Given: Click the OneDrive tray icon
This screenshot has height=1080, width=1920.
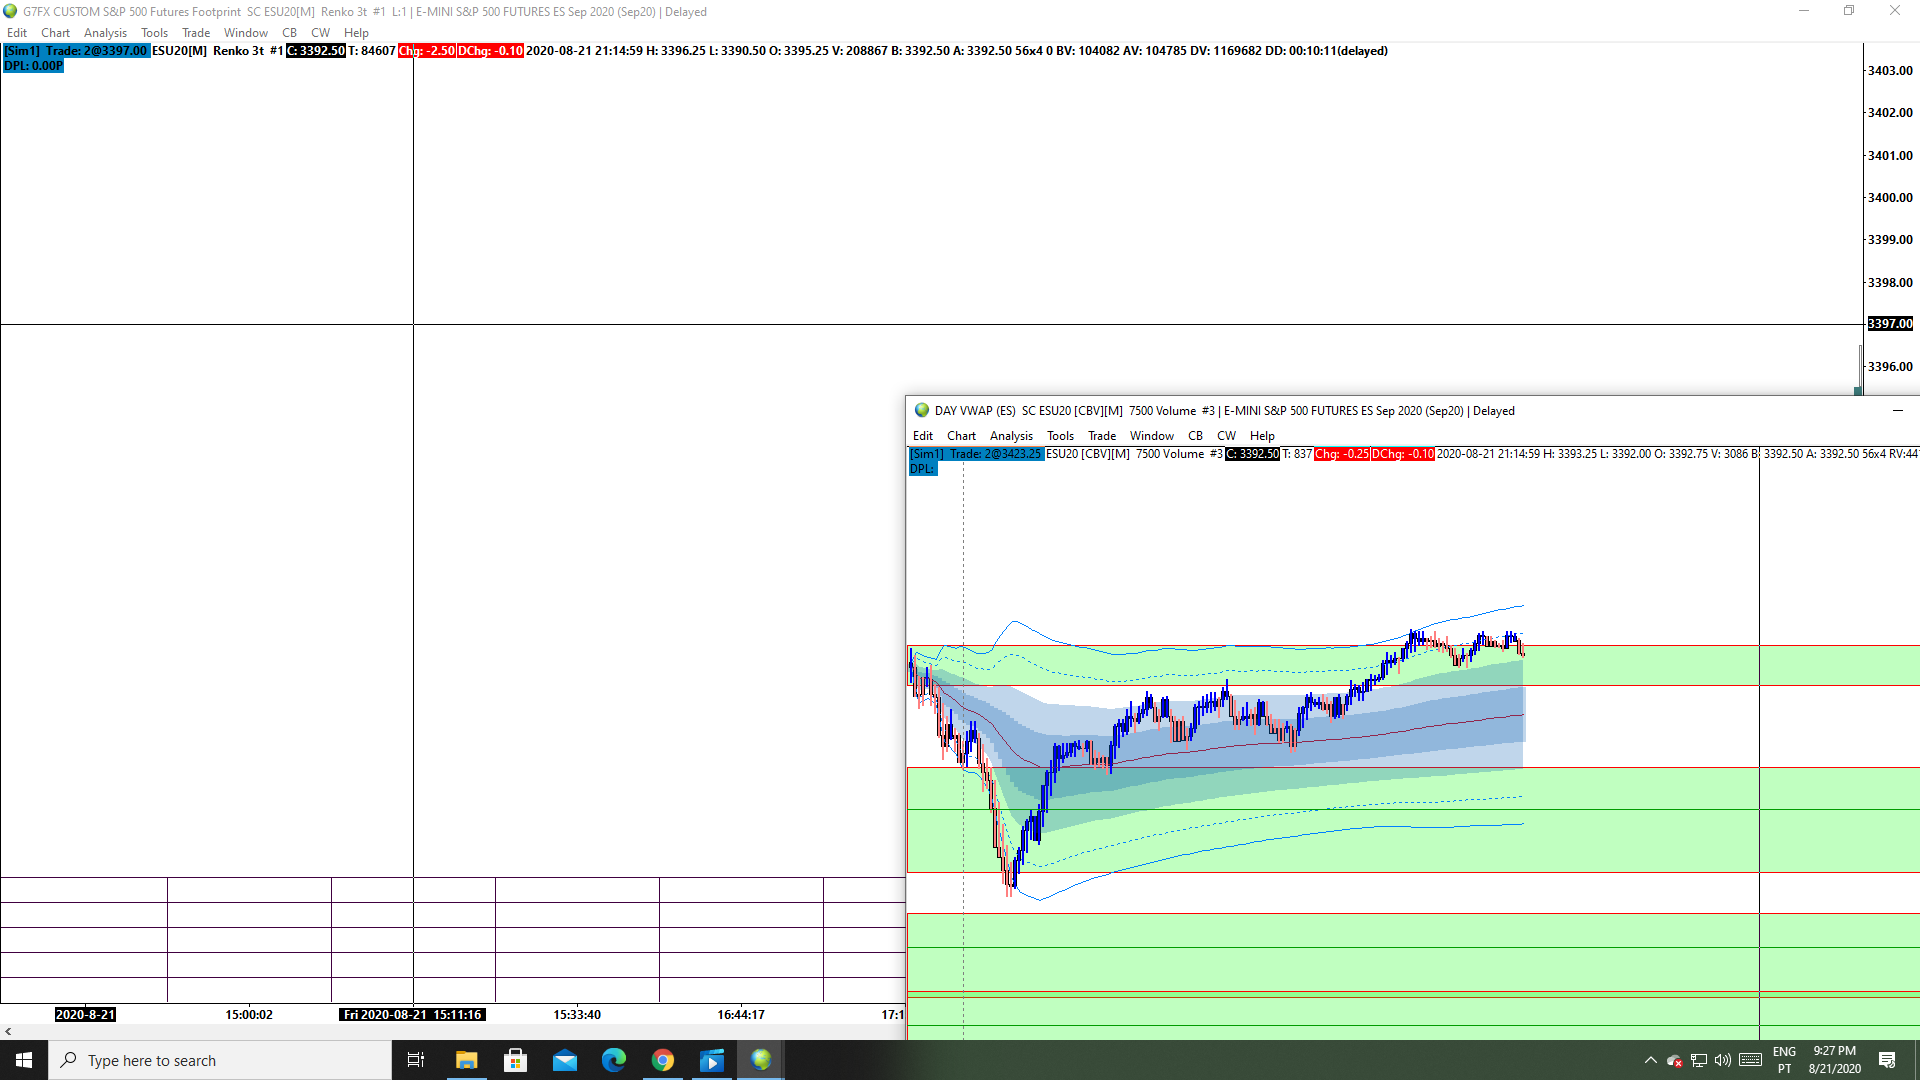Looking at the screenshot, I should coord(1674,1060).
